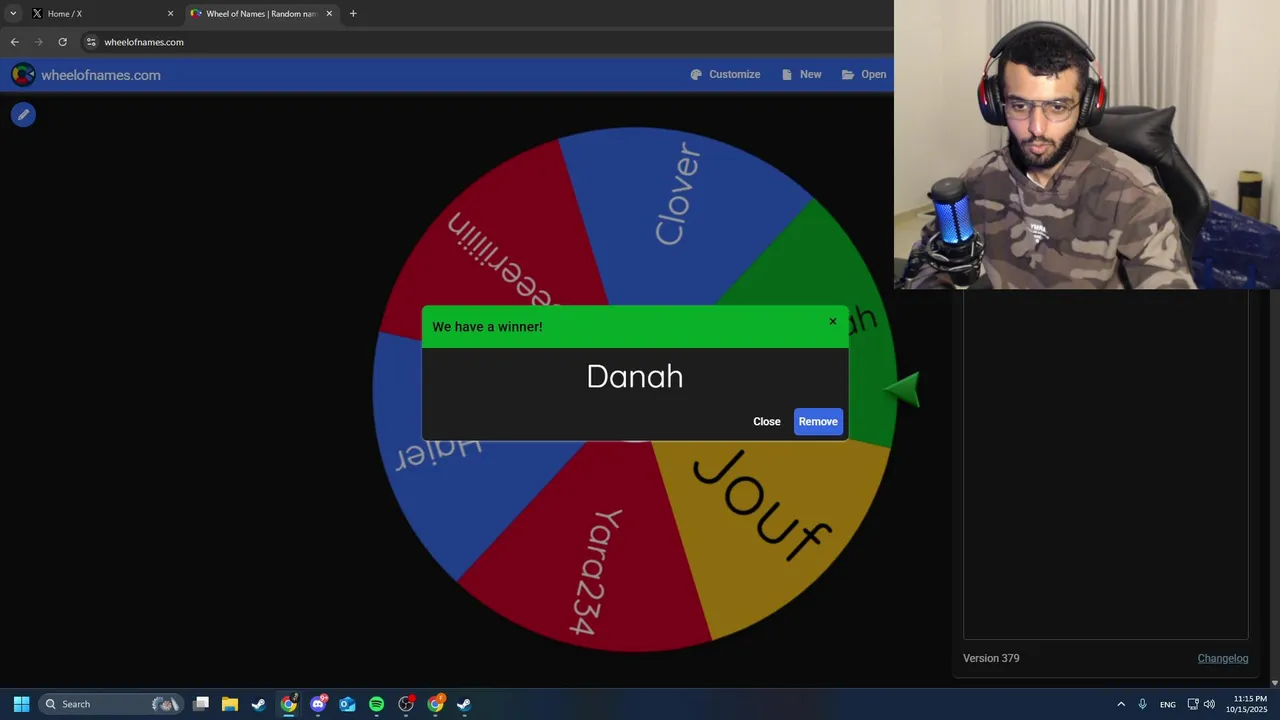Close the Home / X tab
Viewport: 1280px width, 720px height.
170,14
